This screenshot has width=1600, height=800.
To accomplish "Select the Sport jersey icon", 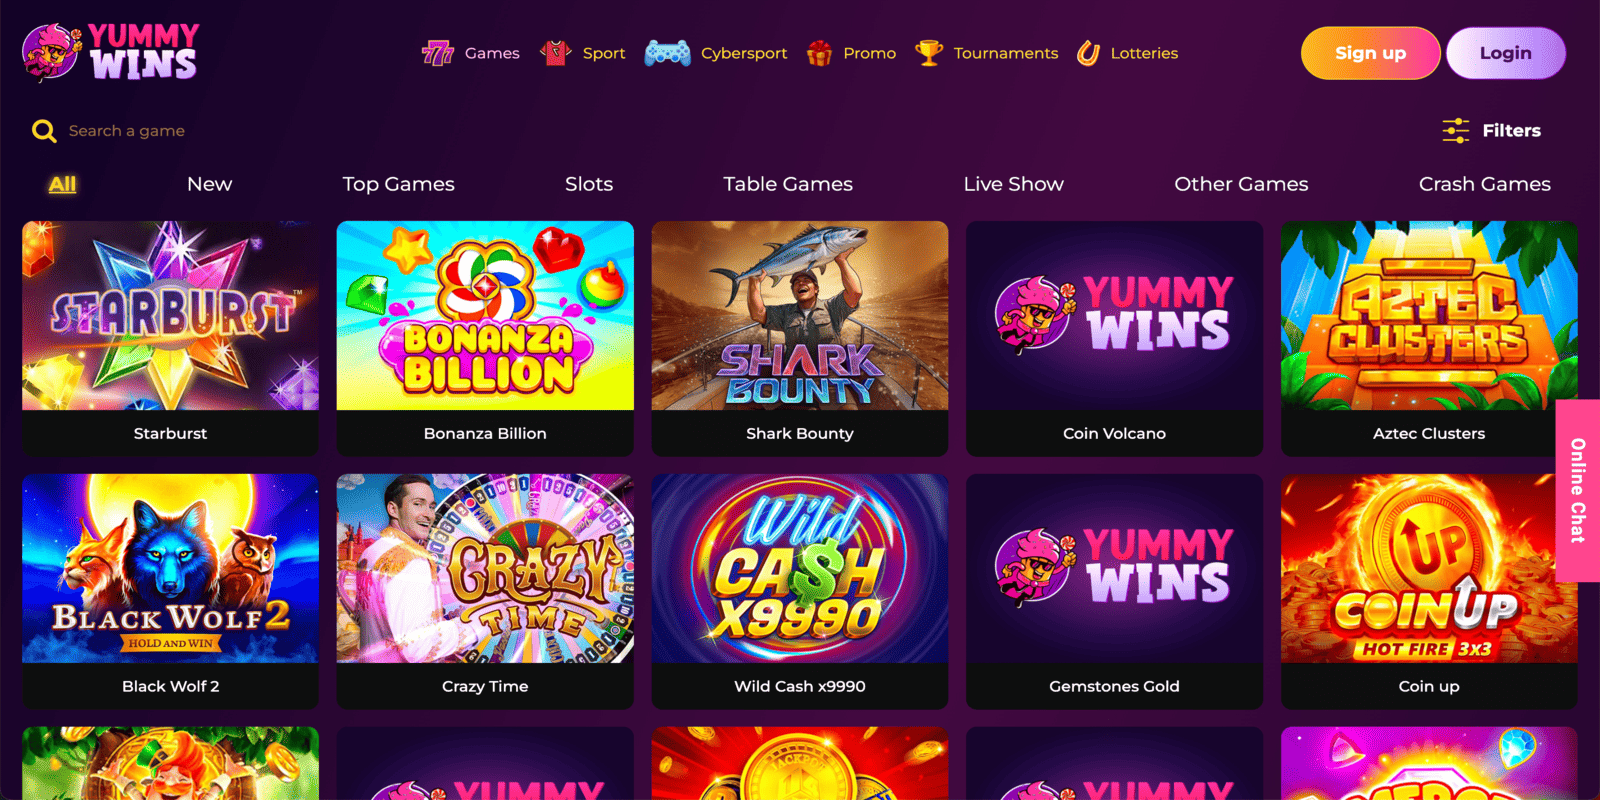I will point(555,53).
